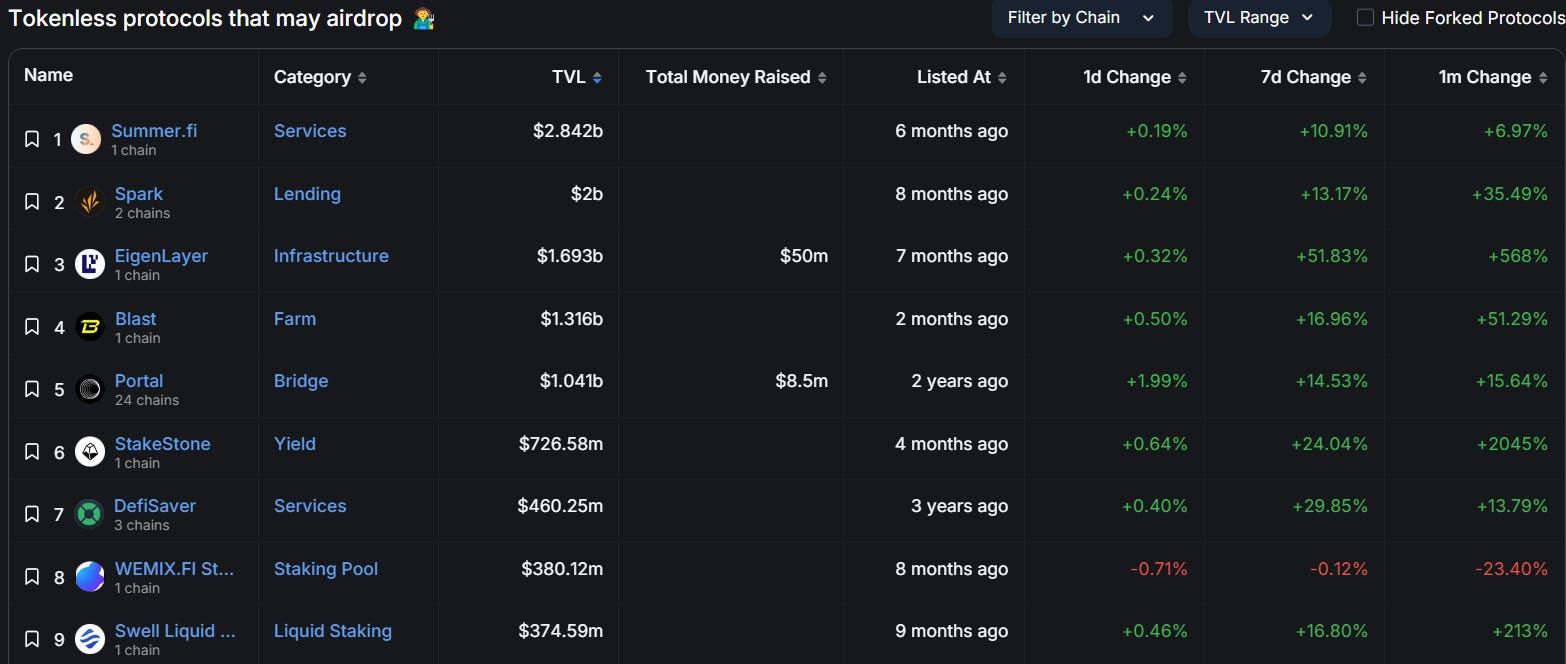This screenshot has height=664, width=1566.
Task: Open the Infrastructure category link
Action: click(x=331, y=256)
